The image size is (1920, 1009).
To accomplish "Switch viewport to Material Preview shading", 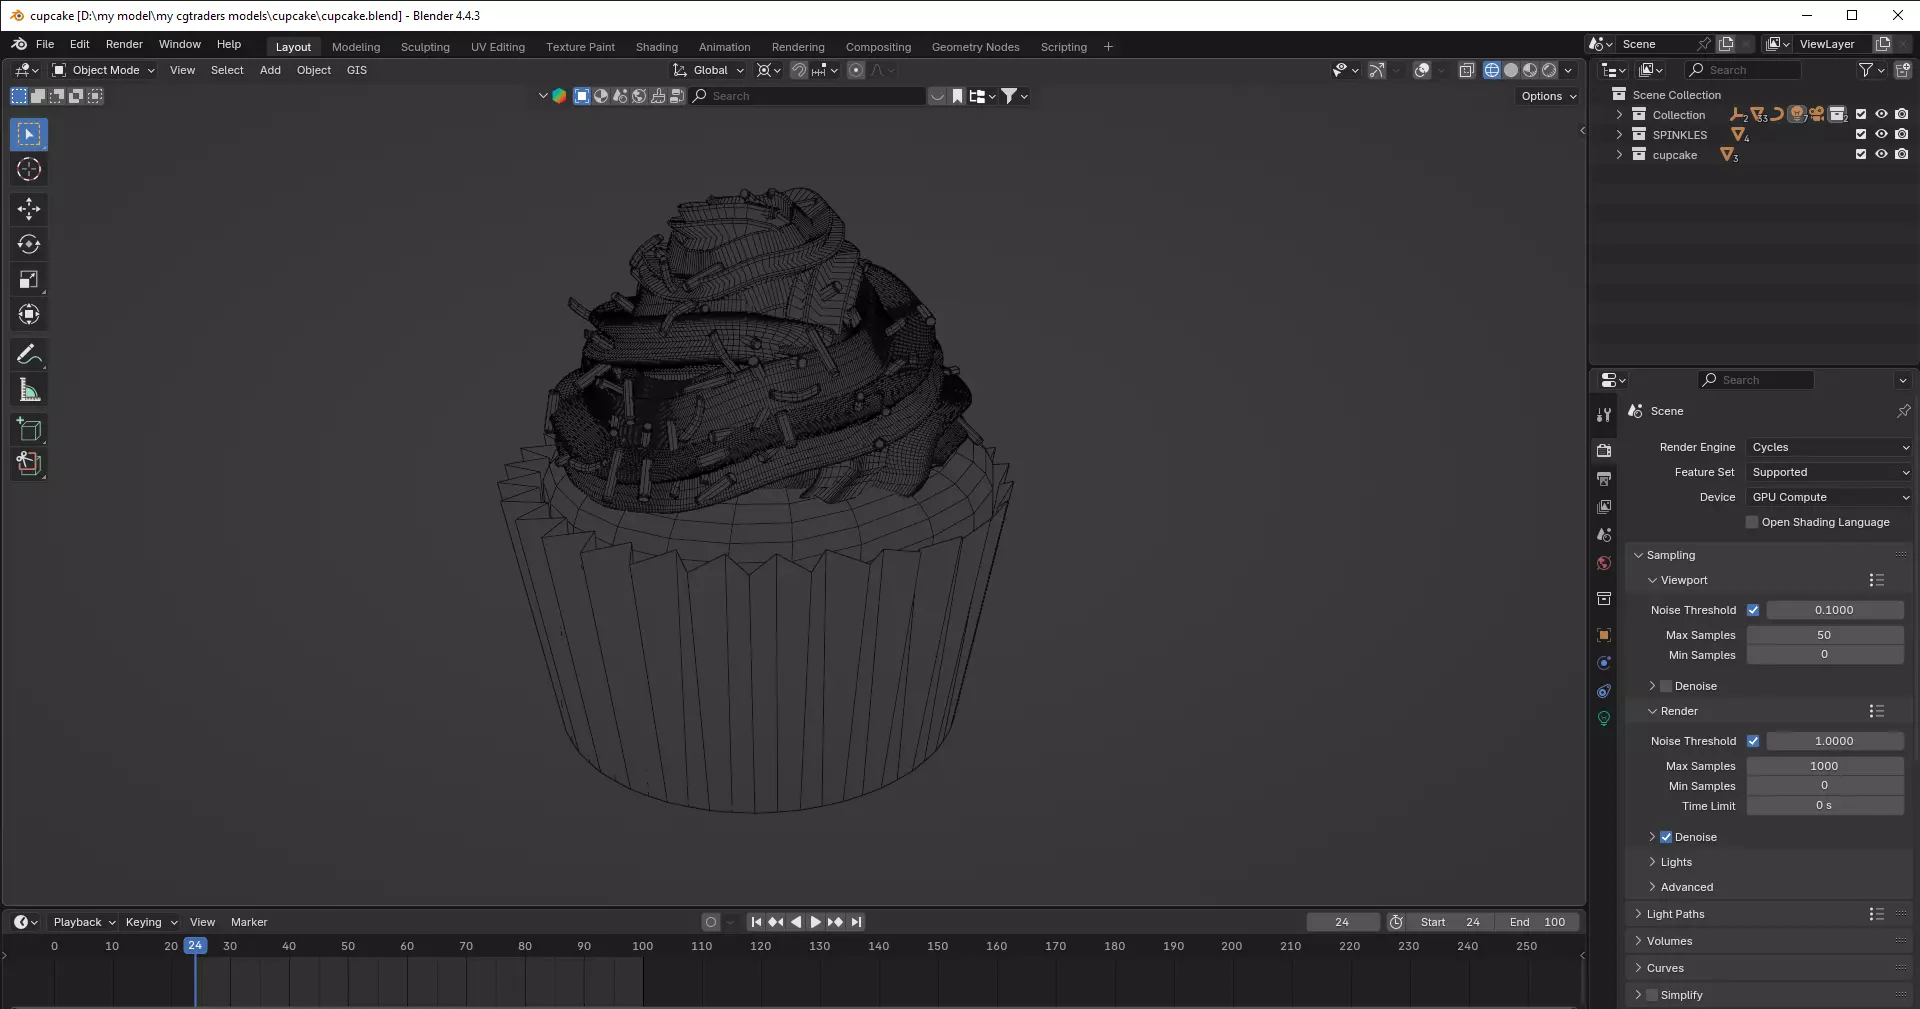I will 1530,70.
